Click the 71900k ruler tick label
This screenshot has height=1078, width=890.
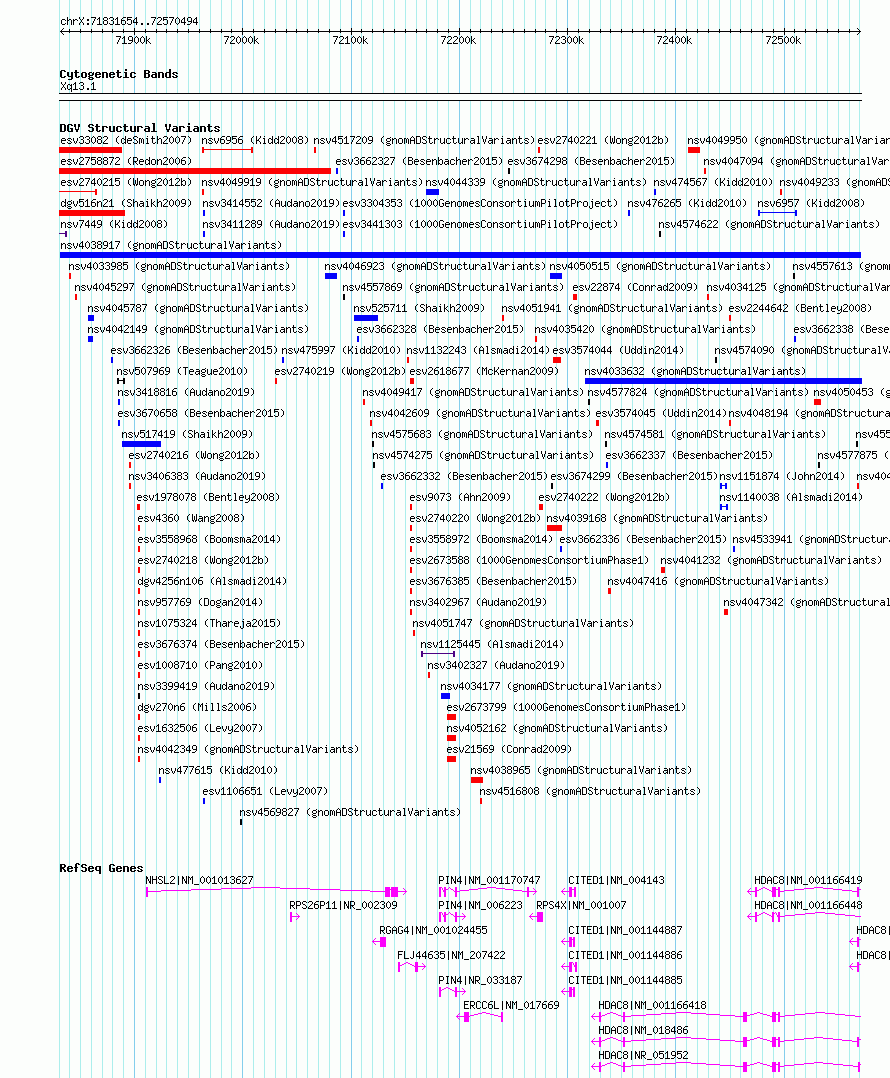pyautogui.click(x=133, y=41)
